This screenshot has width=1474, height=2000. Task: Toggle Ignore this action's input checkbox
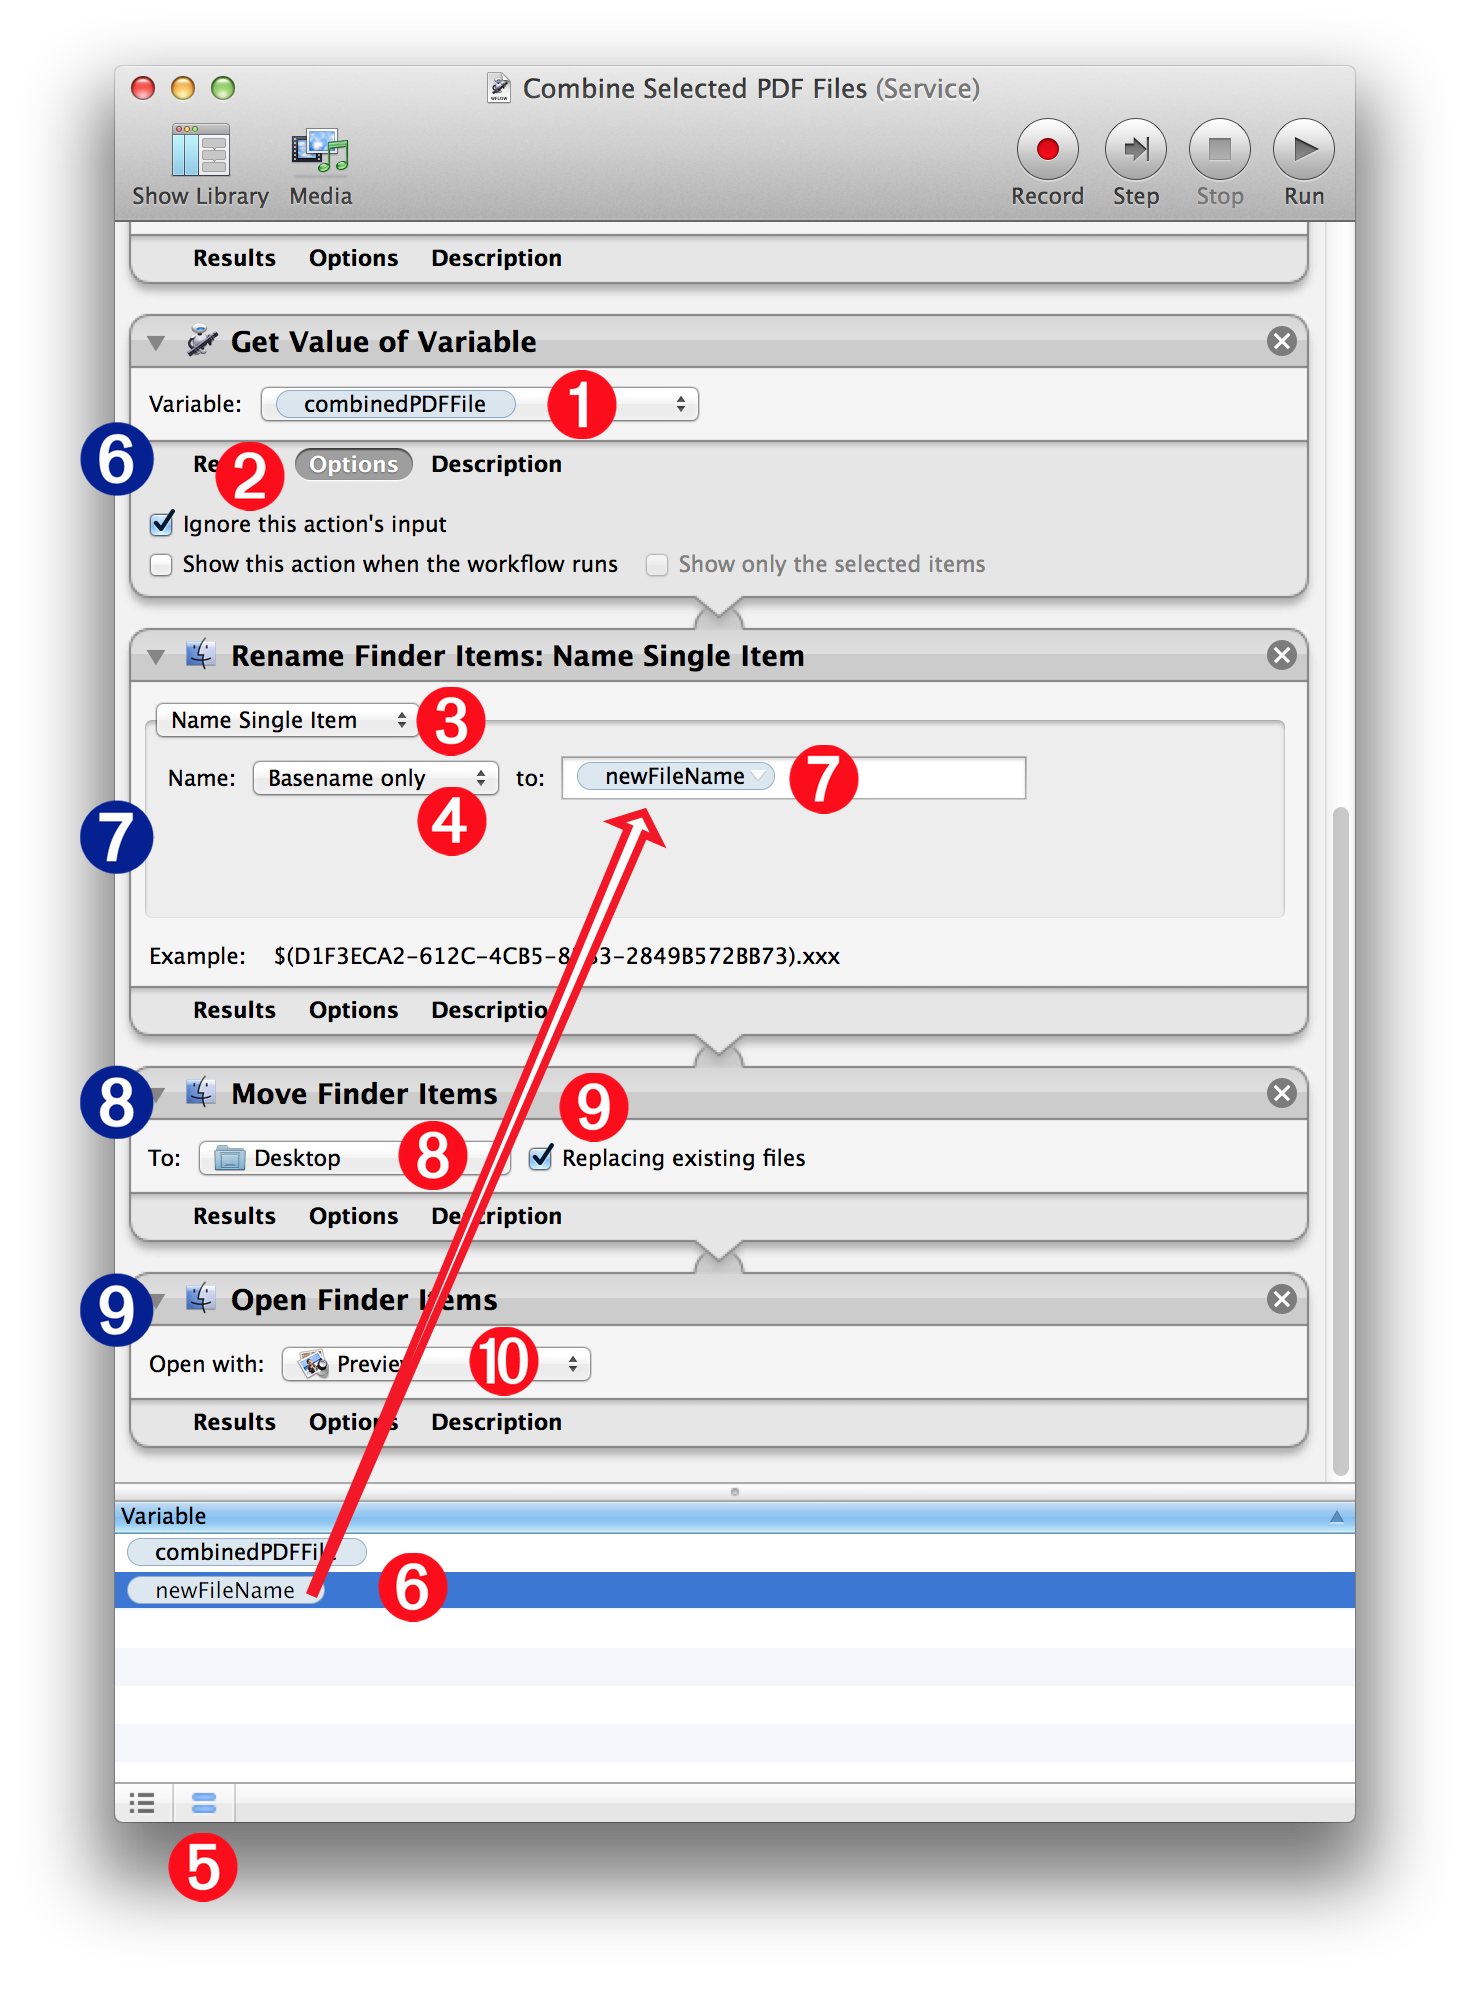point(161,524)
